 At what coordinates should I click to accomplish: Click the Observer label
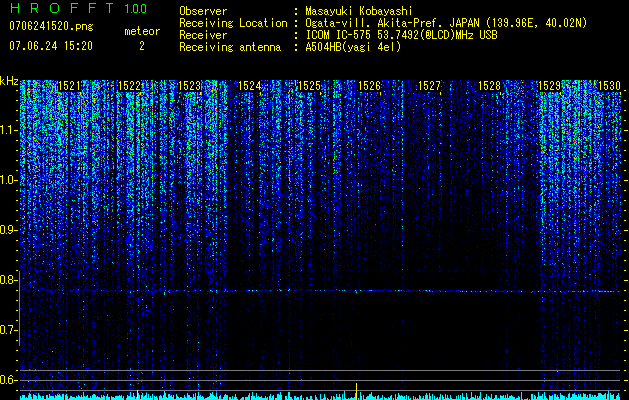[203, 11]
